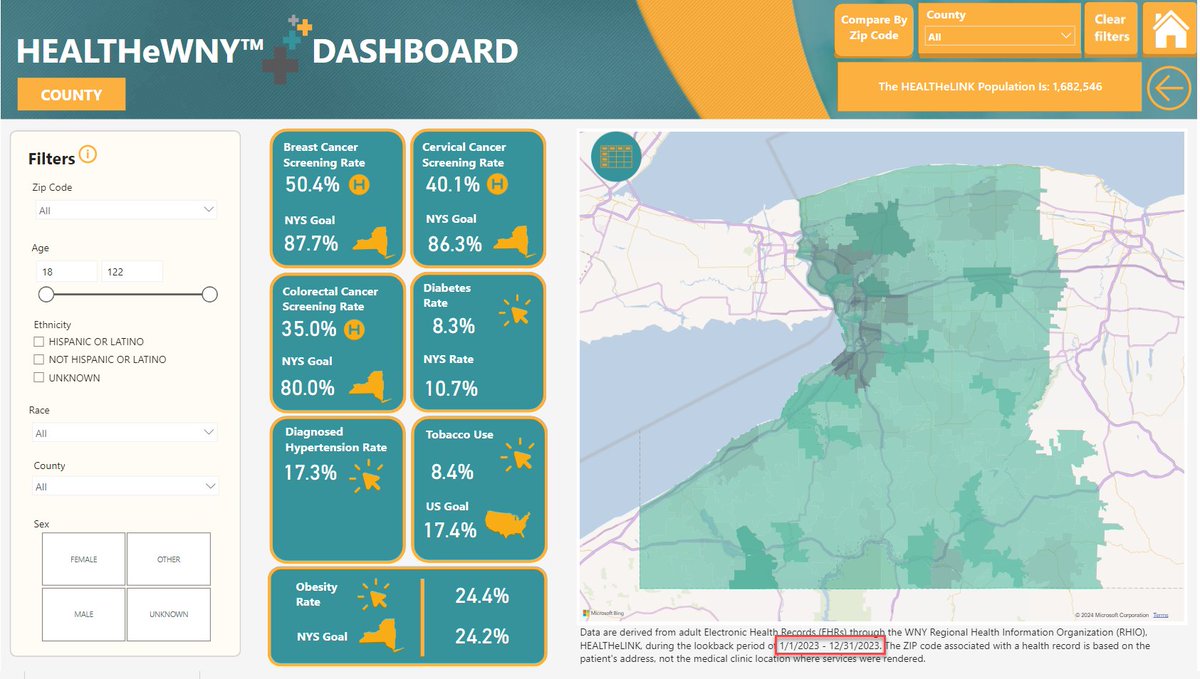Click the minimum age input field showing 18
This screenshot has height=679, width=1200.
(x=66, y=272)
